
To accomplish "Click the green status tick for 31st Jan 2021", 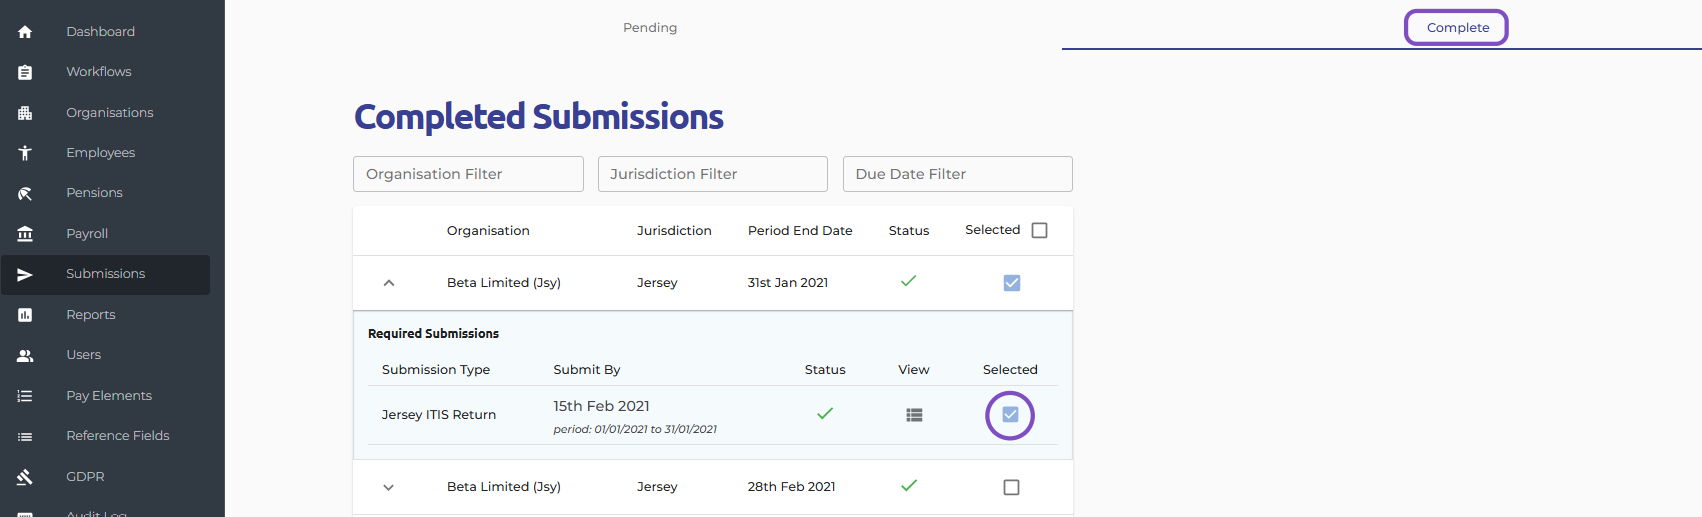I will coord(908,281).
